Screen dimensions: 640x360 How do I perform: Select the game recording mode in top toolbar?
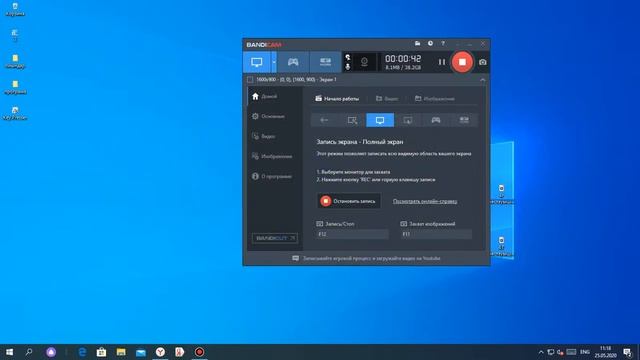[x=293, y=62]
